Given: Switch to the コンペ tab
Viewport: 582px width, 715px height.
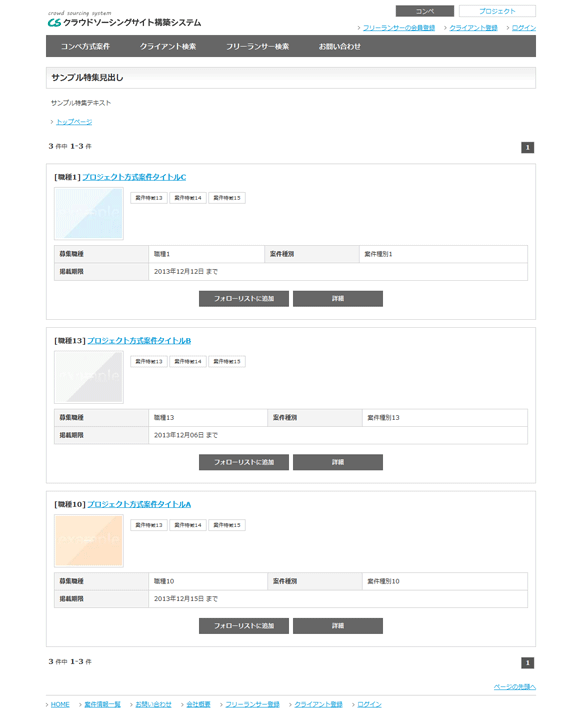Looking at the screenshot, I should pos(425,11).
